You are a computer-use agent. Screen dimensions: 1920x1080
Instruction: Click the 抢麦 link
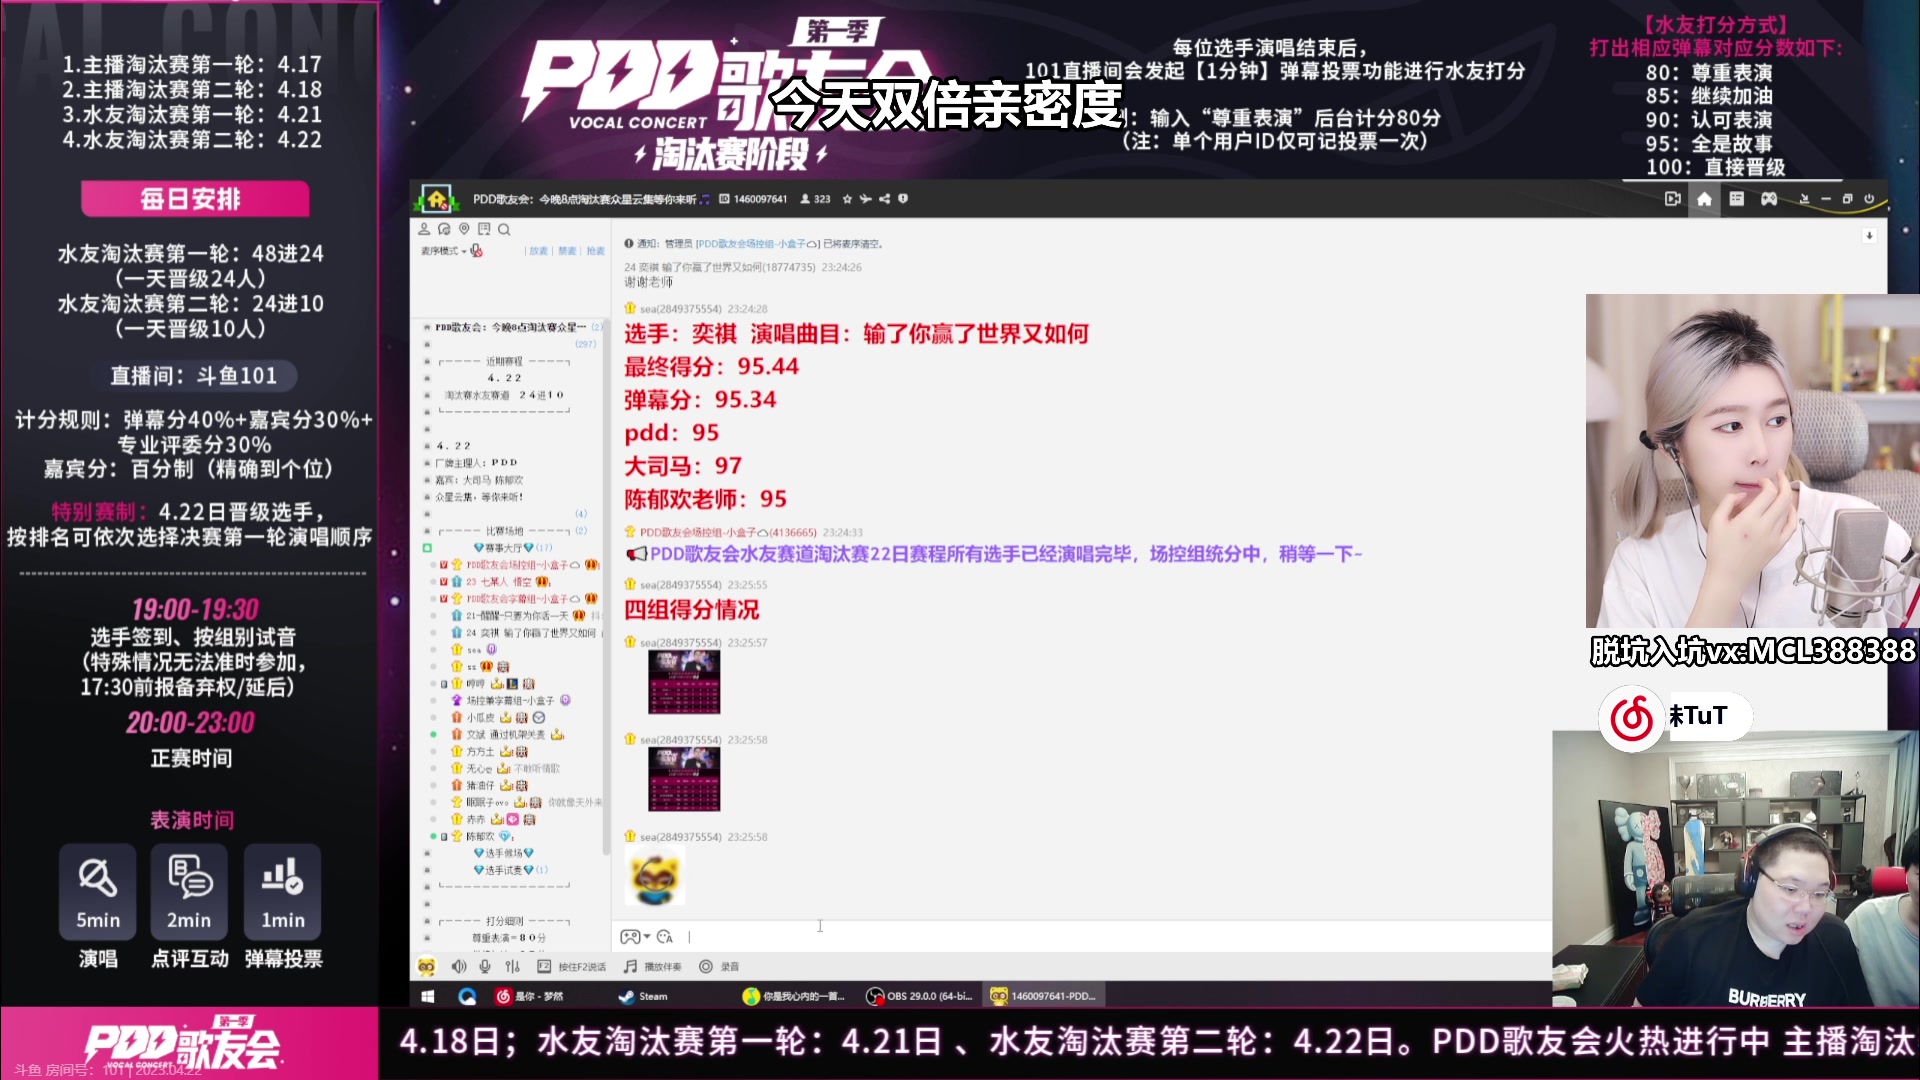tap(596, 251)
